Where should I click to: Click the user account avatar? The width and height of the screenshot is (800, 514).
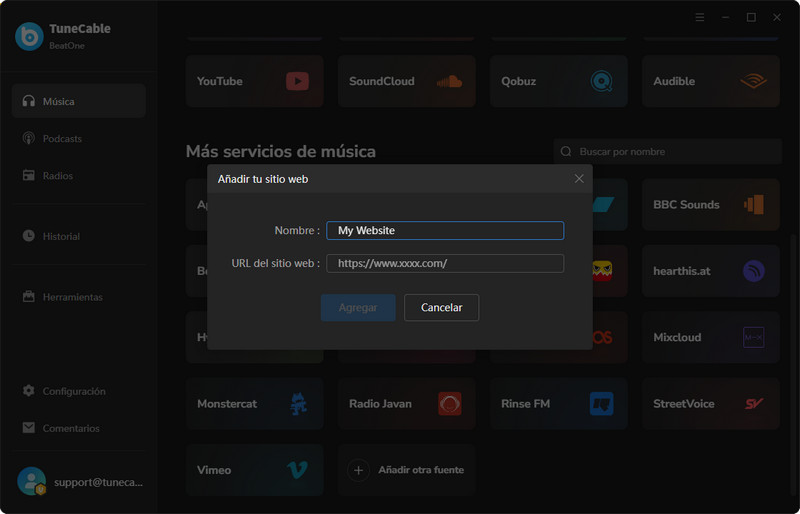pyautogui.click(x=32, y=481)
